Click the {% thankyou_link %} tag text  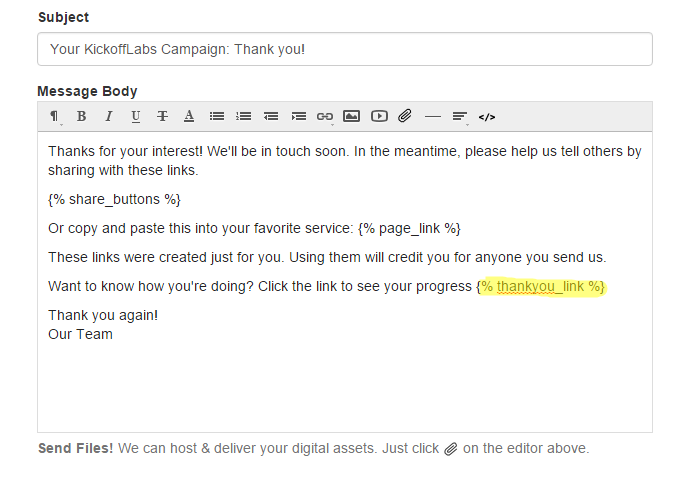(x=541, y=286)
